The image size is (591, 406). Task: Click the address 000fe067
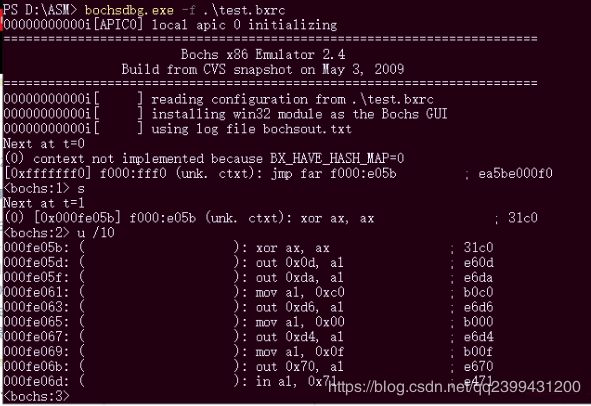pos(36,337)
